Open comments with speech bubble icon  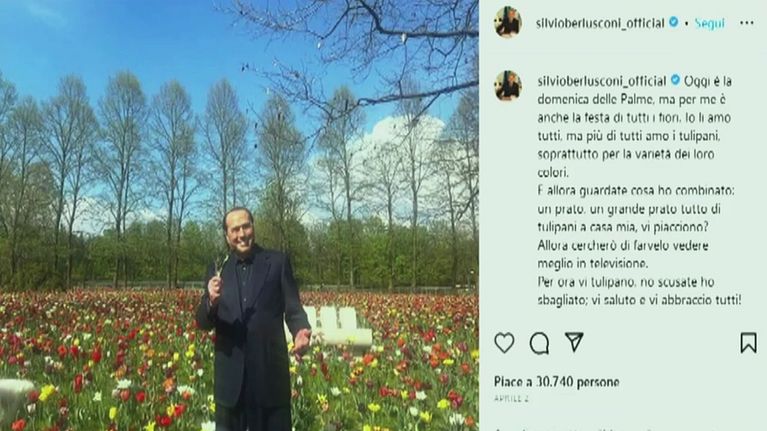(539, 343)
